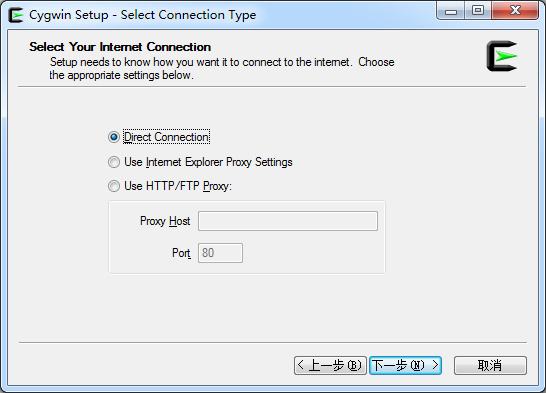The width and height of the screenshot is (546, 393).
Task: Click the Select Your Internet Connection heading
Action: [x=120, y=47]
